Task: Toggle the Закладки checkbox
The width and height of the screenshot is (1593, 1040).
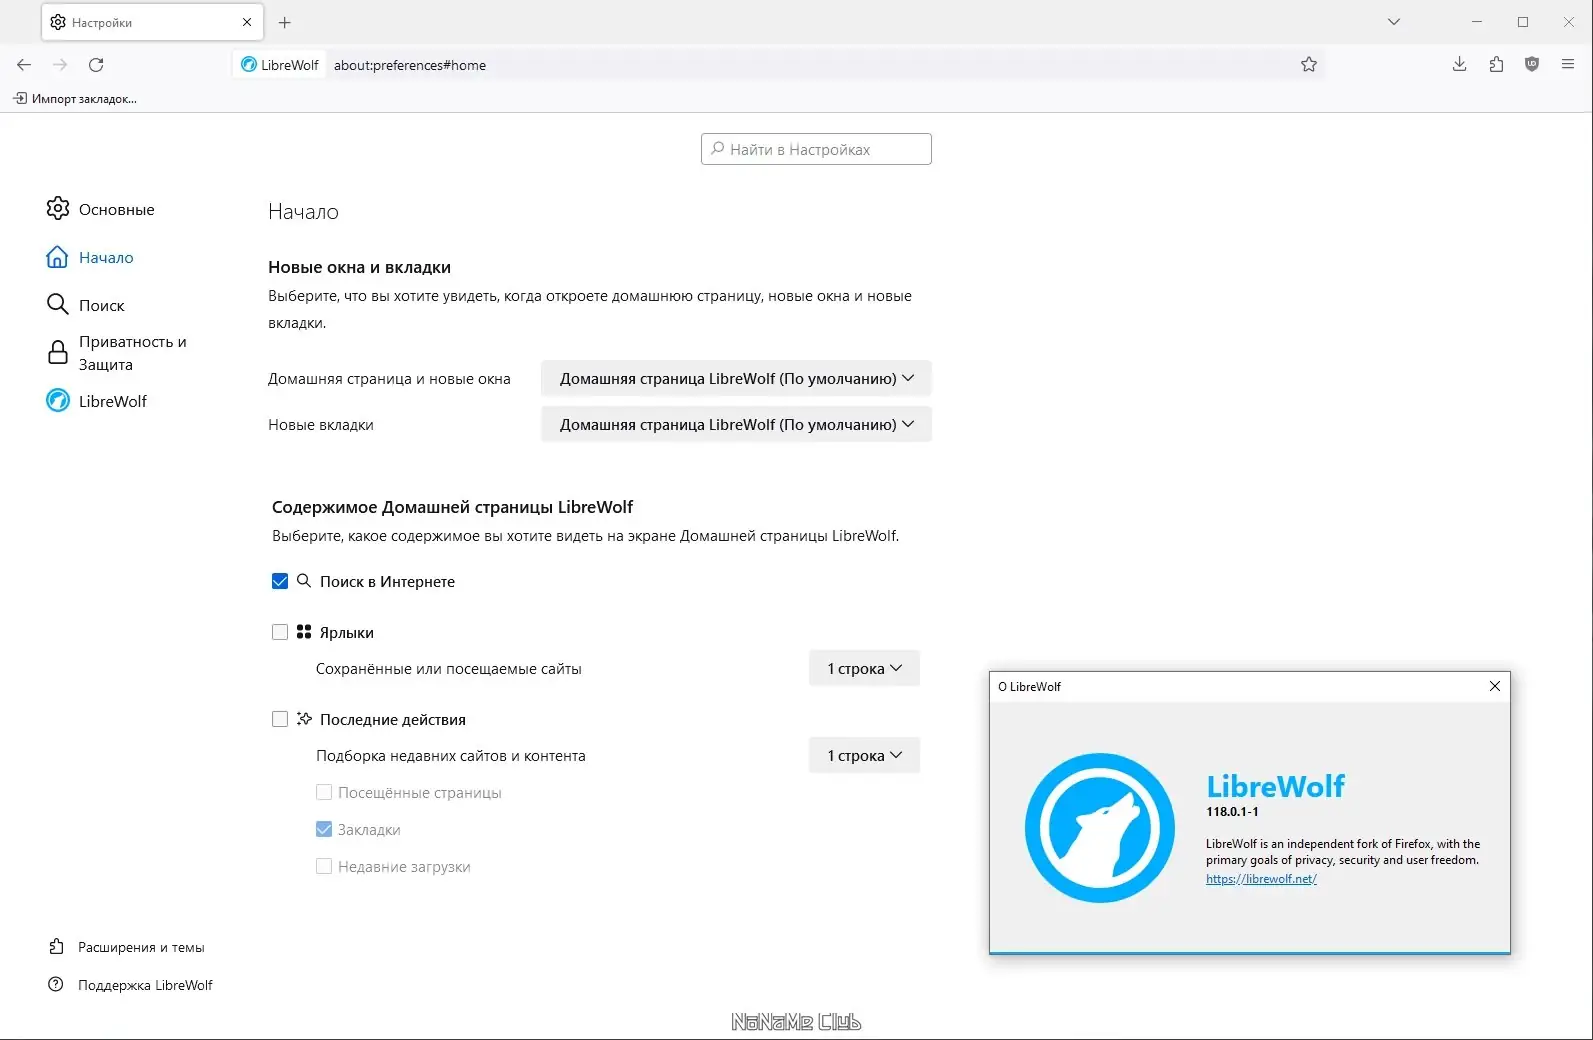Action: tap(324, 829)
